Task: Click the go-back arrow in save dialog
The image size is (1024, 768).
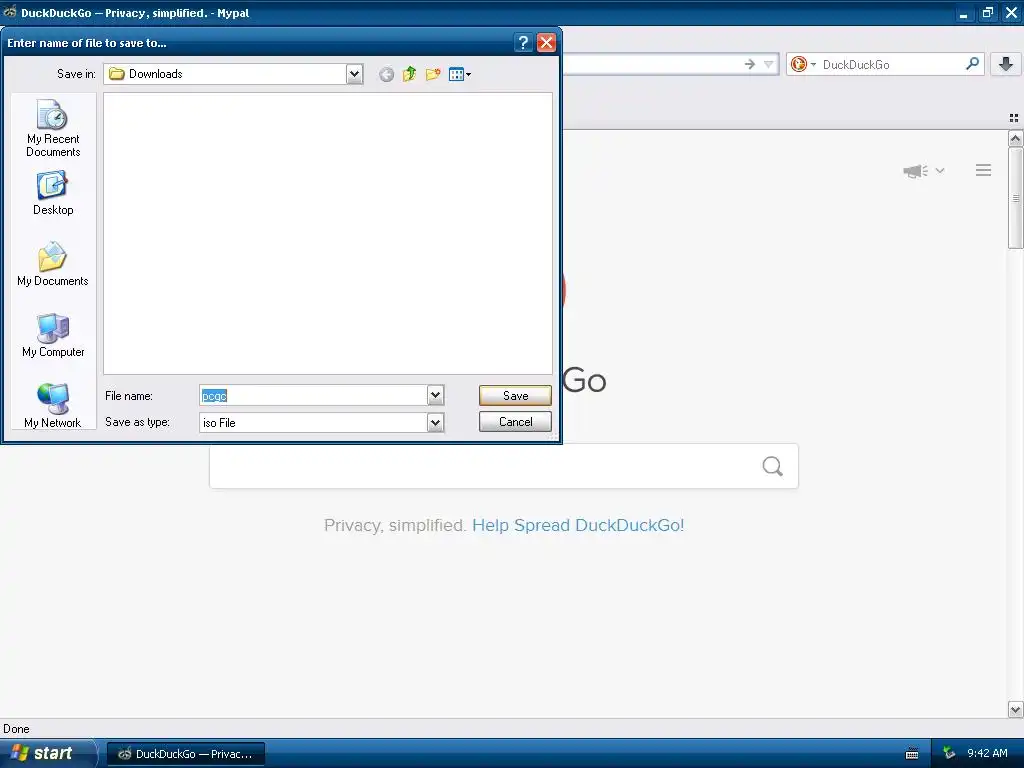Action: tap(387, 74)
